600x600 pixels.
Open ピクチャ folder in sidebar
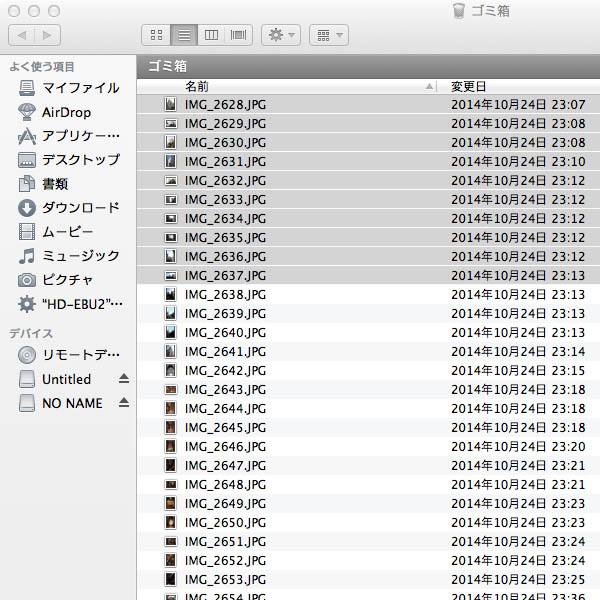[x=68, y=280]
